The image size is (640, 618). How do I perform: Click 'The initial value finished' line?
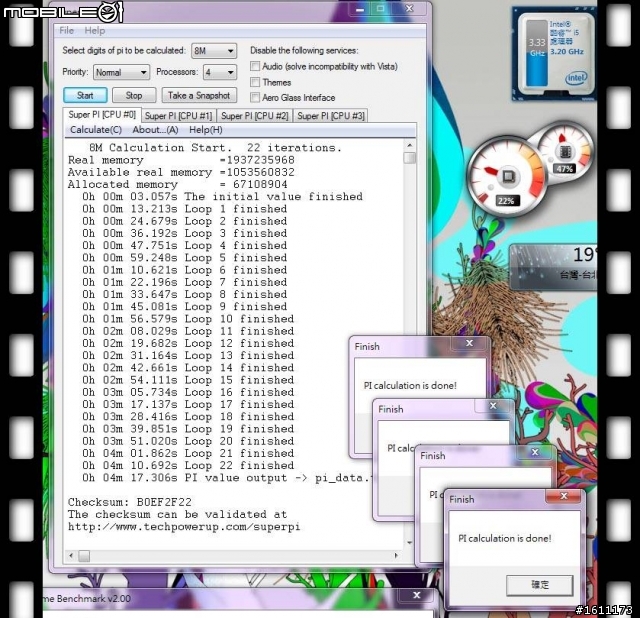(x=222, y=197)
